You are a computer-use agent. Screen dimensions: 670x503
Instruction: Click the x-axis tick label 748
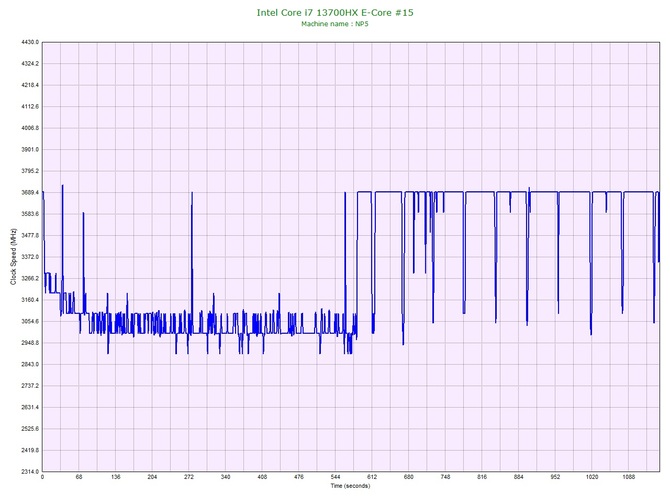[x=446, y=477]
